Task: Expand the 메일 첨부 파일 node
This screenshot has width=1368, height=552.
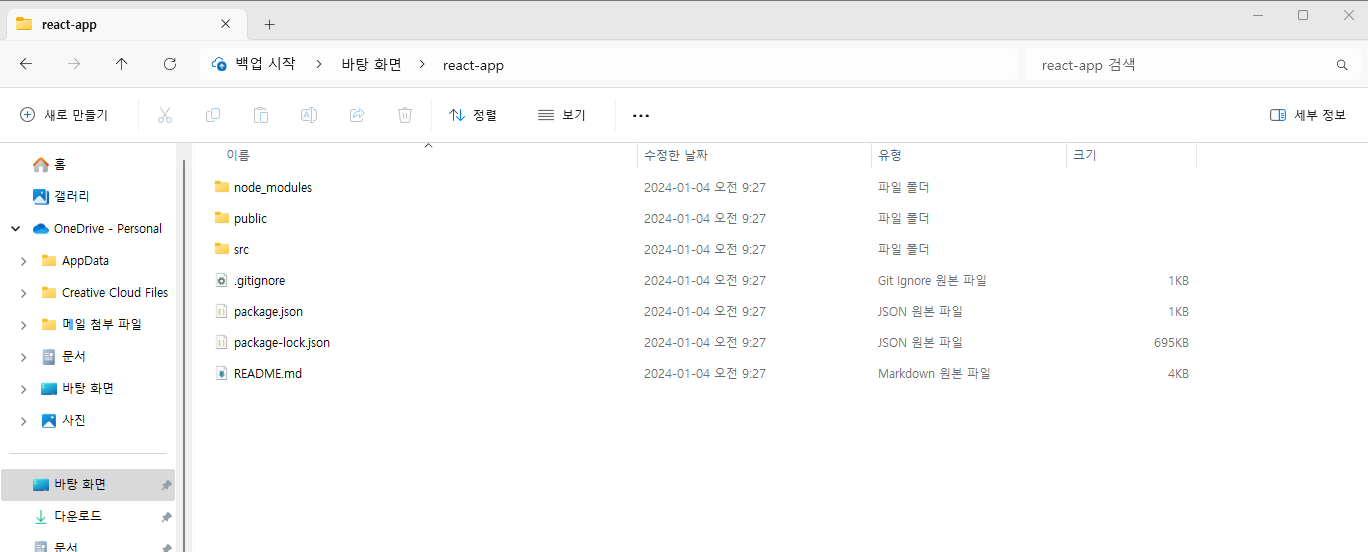Action: click(24, 324)
